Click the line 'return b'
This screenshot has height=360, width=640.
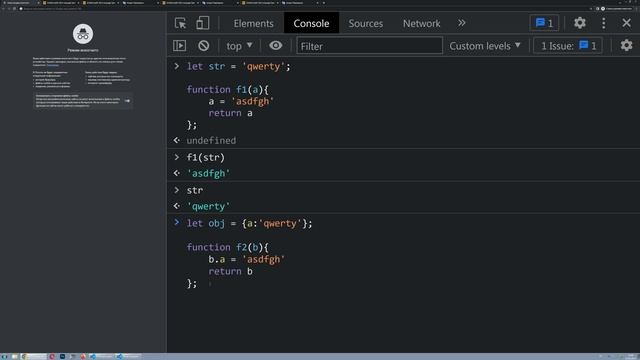click(230, 271)
